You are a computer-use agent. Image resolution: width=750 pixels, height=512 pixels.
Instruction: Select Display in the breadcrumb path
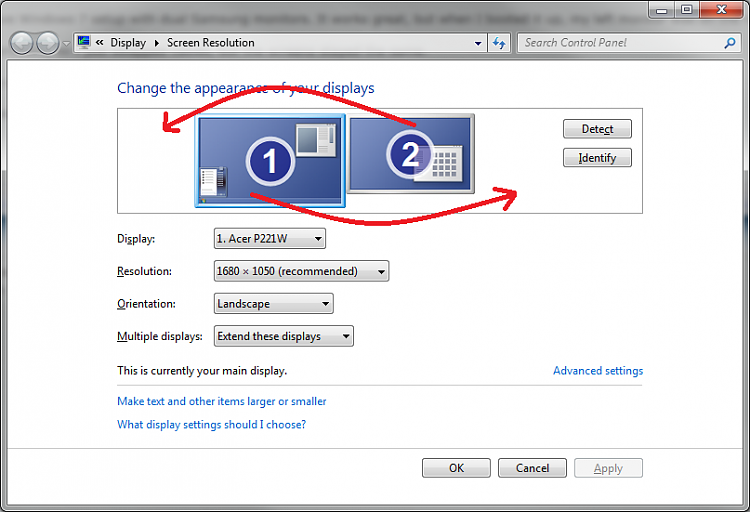[128, 43]
